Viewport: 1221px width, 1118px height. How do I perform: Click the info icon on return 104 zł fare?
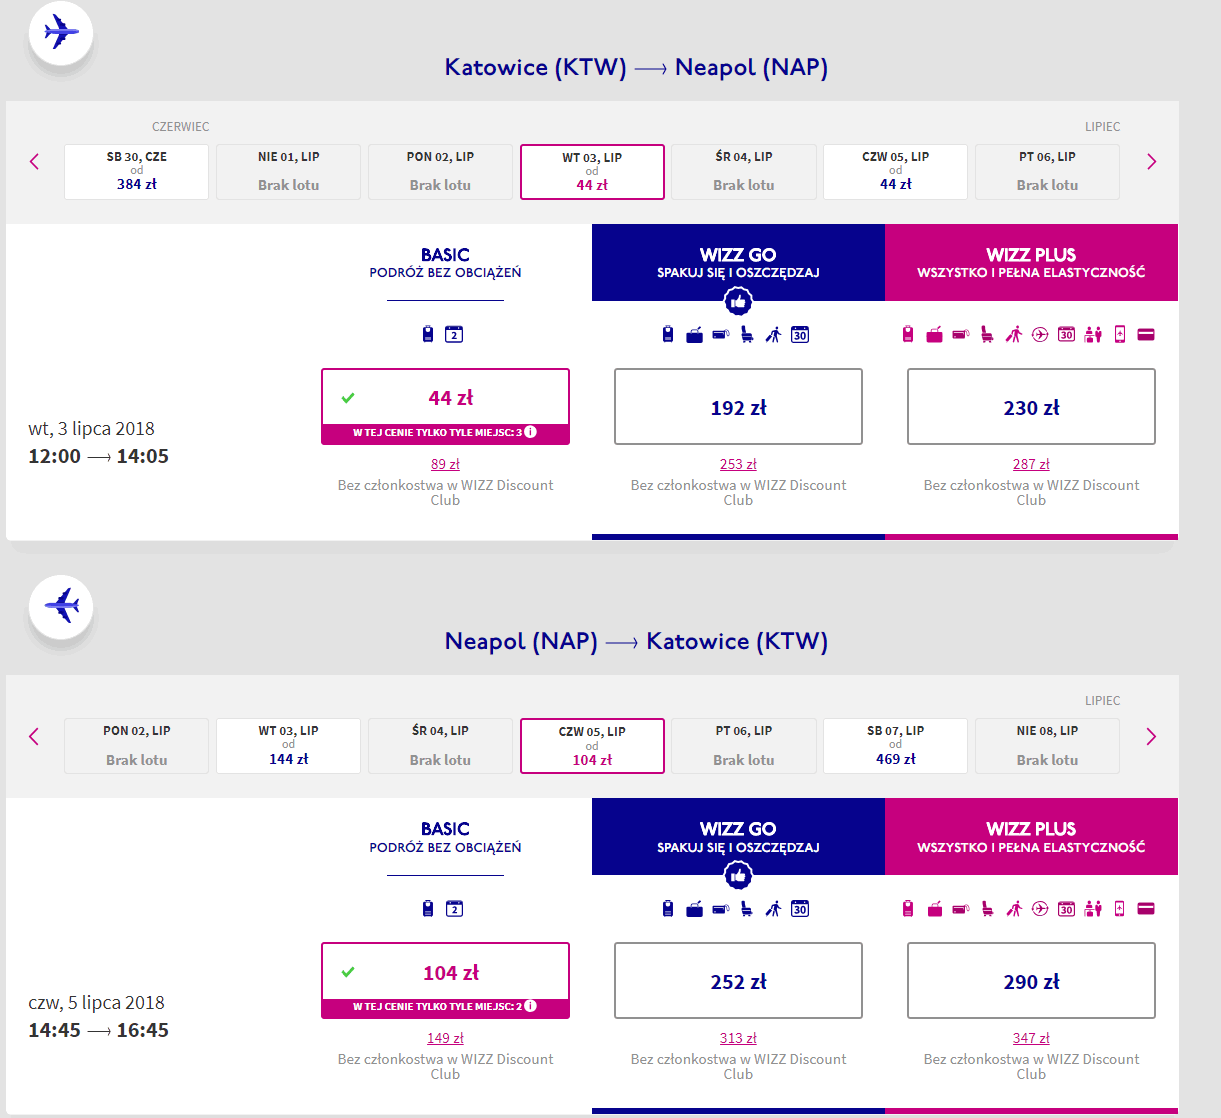(531, 1007)
